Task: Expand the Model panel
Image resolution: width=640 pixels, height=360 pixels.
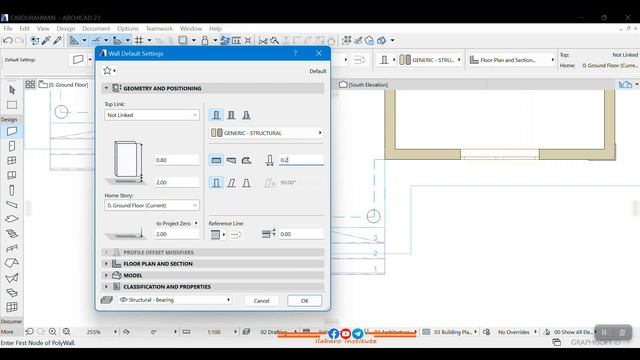Action: pyautogui.click(x=106, y=275)
